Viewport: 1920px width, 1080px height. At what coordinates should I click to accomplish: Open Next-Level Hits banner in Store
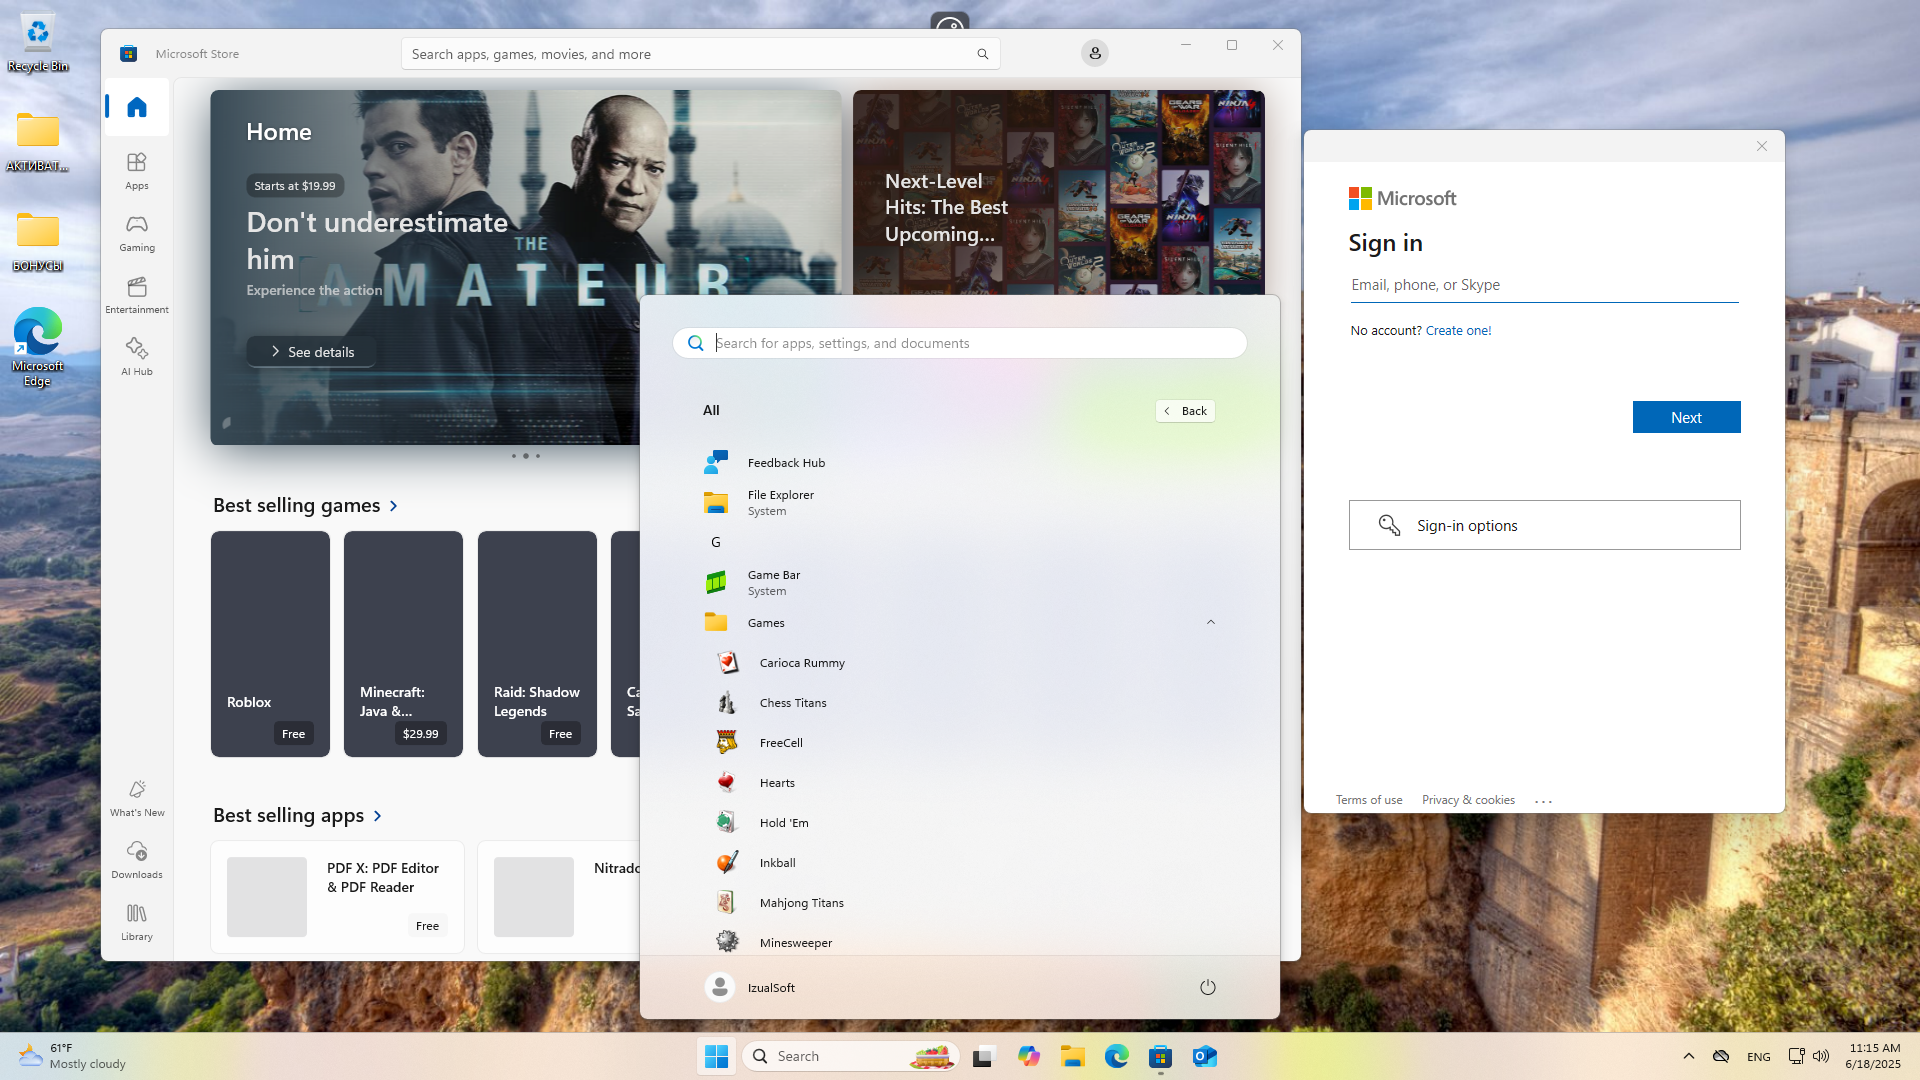coord(1058,192)
